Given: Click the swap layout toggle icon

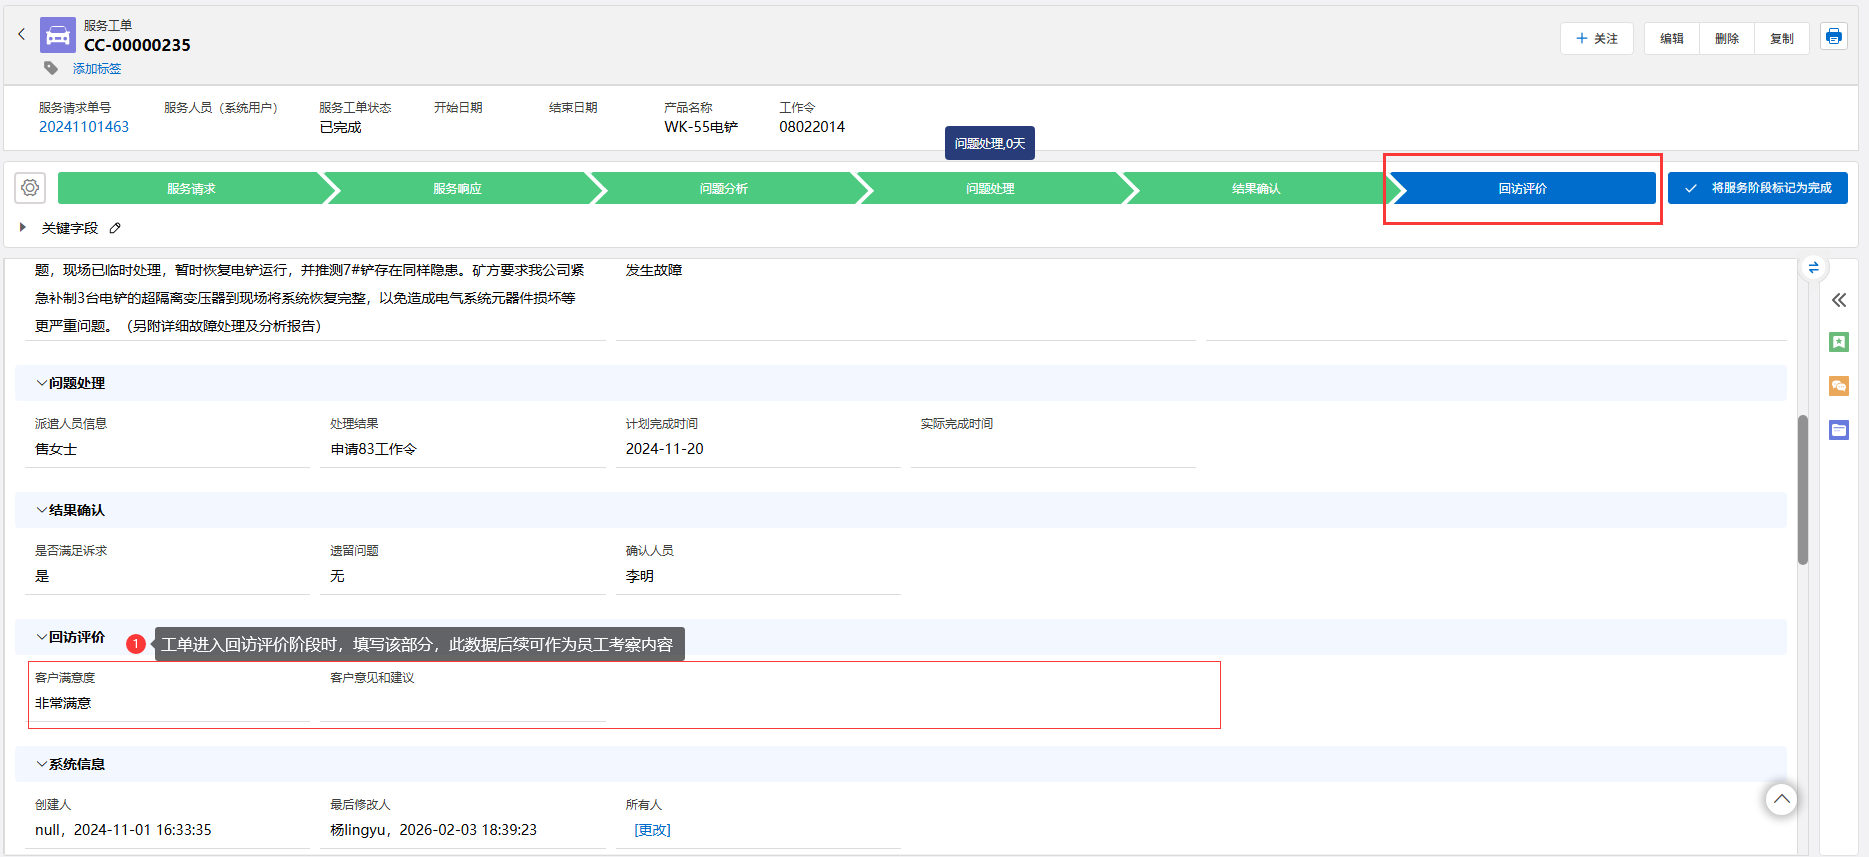Looking at the screenshot, I should (x=1813, y=268).
